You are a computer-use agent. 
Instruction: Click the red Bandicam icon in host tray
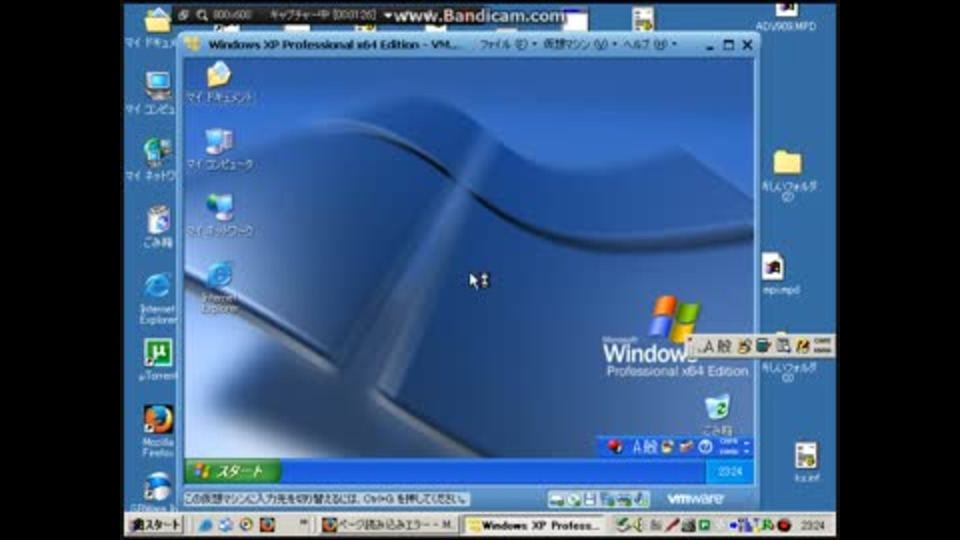(784, 525)
